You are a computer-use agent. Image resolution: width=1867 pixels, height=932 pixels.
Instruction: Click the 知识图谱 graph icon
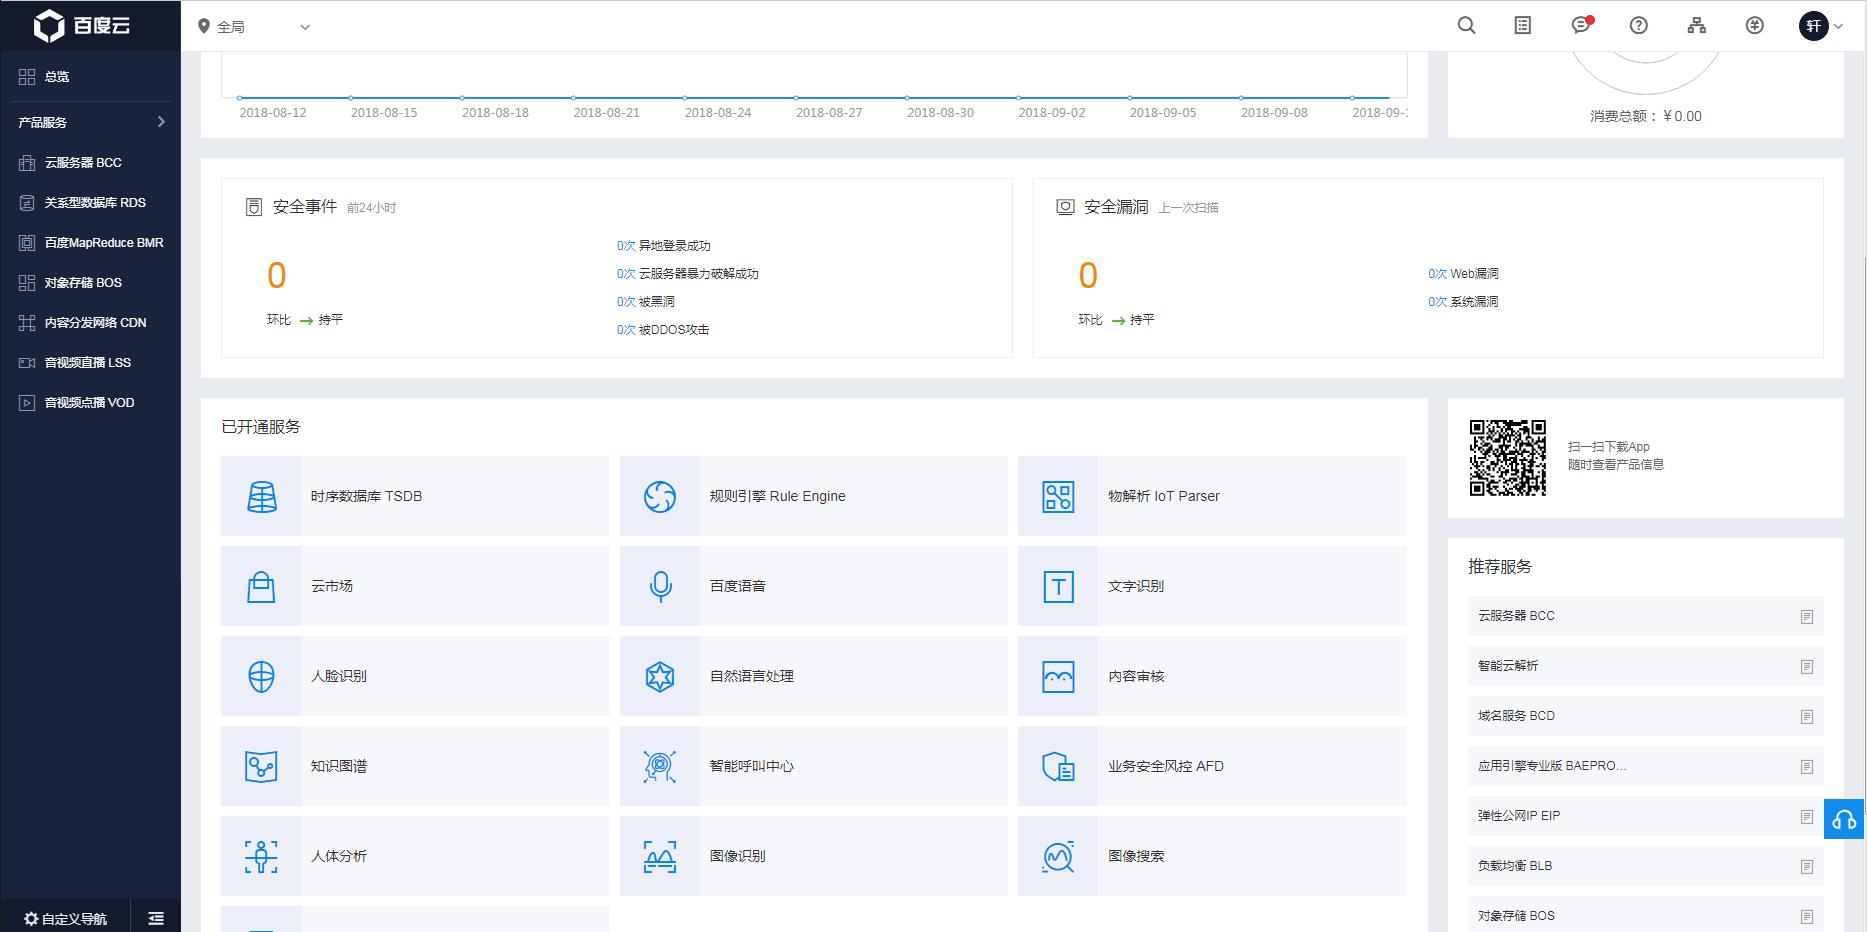coord(261,766)
